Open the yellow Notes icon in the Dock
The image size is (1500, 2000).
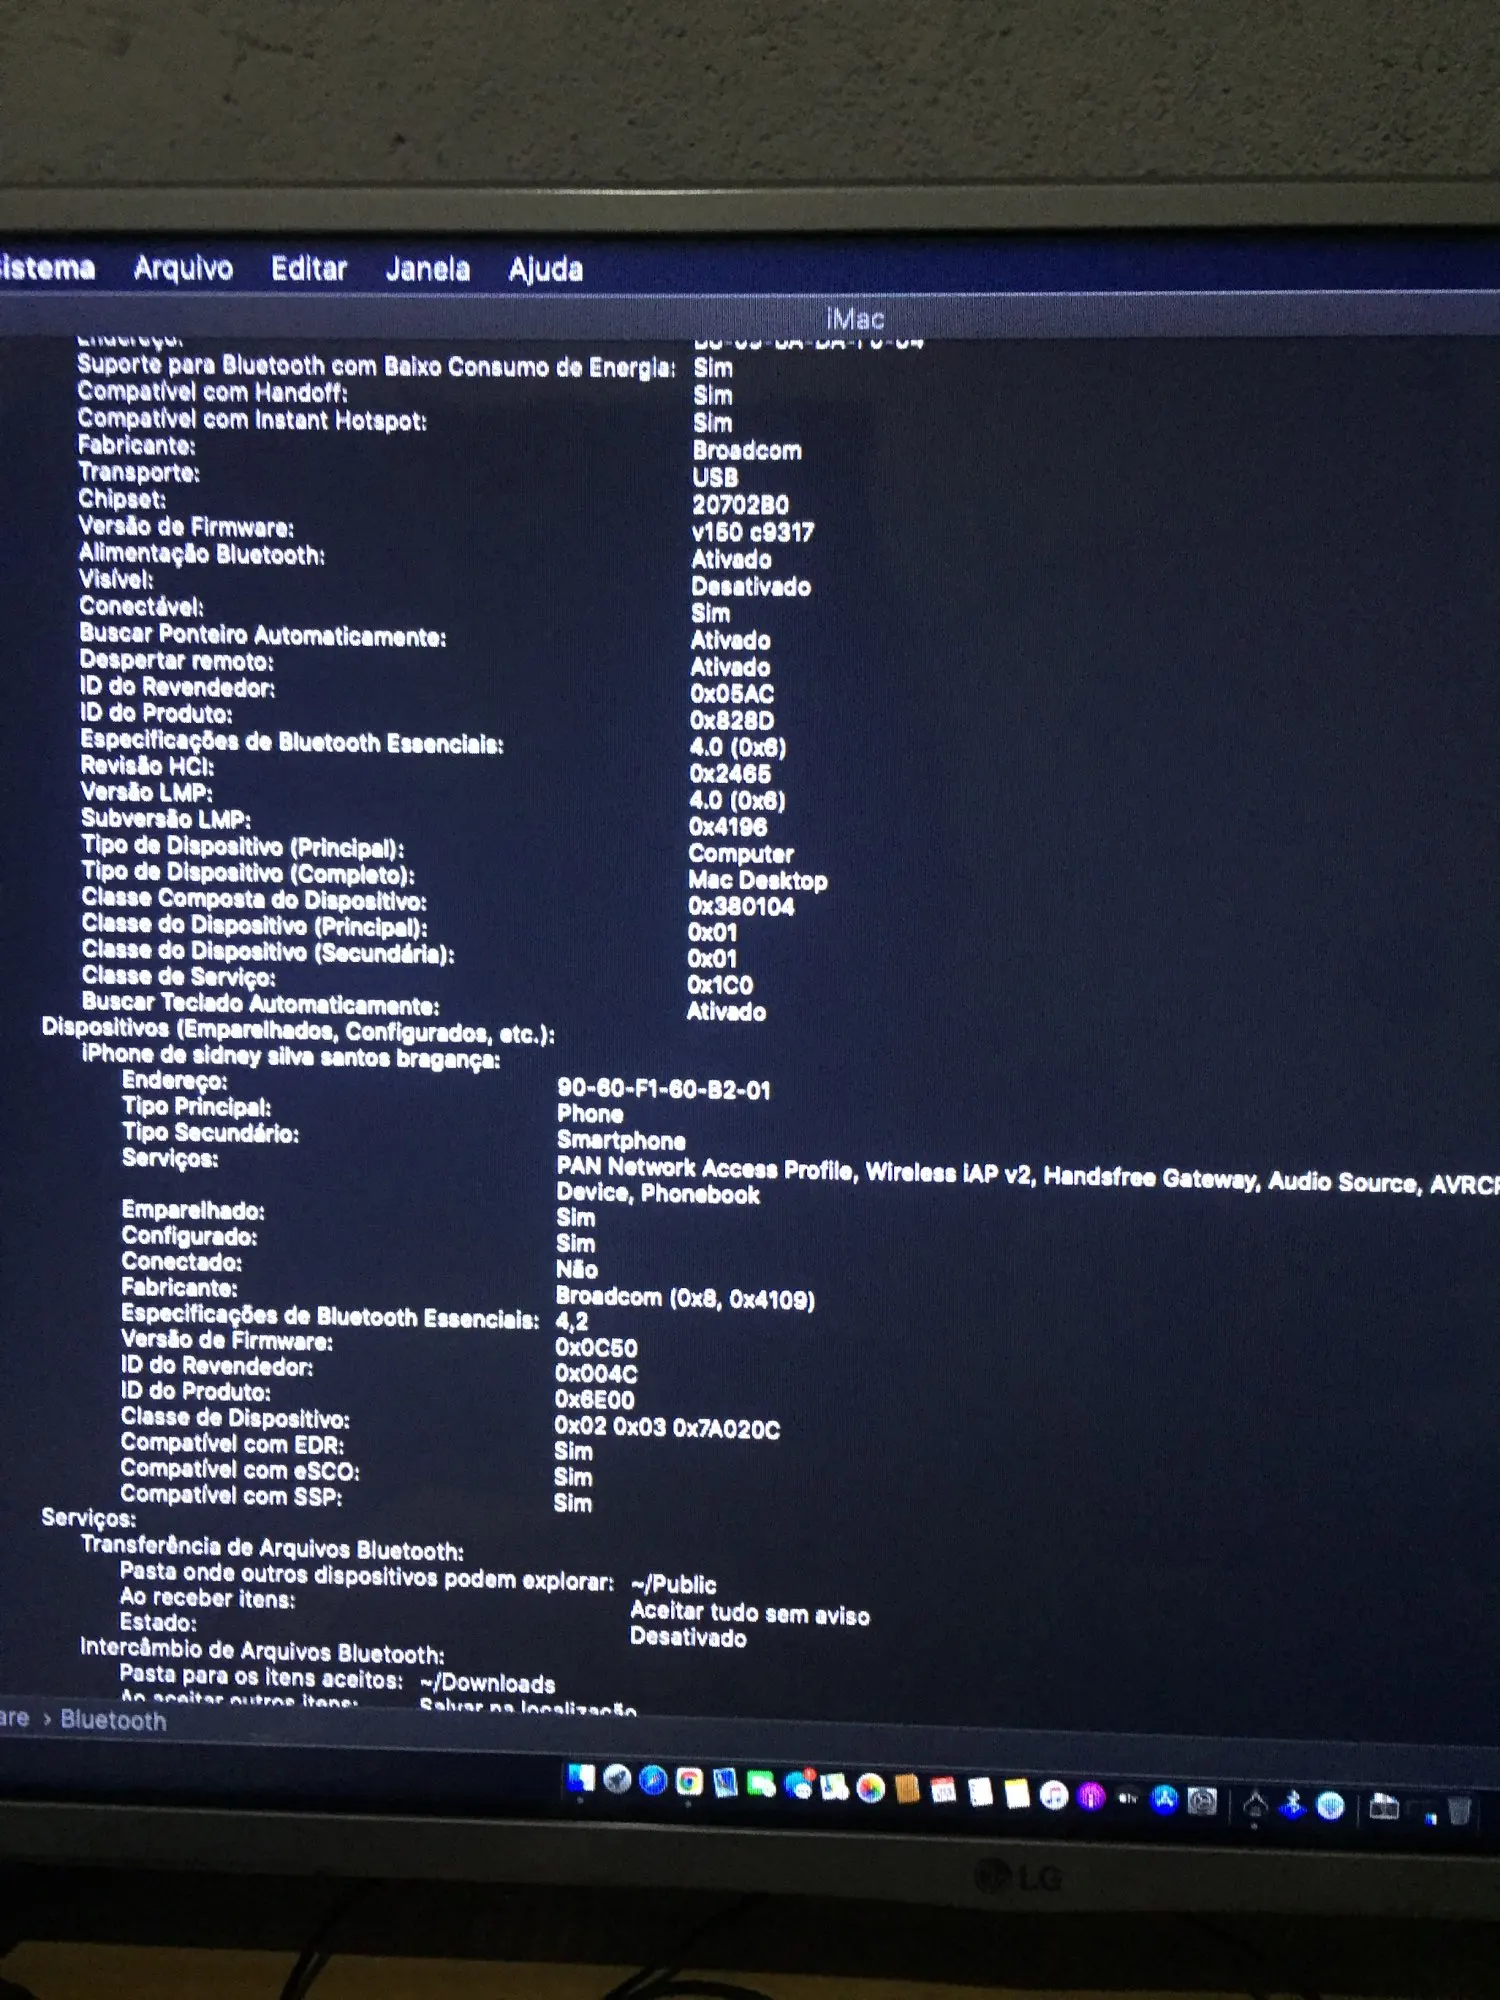[x=1017, y=1793]
